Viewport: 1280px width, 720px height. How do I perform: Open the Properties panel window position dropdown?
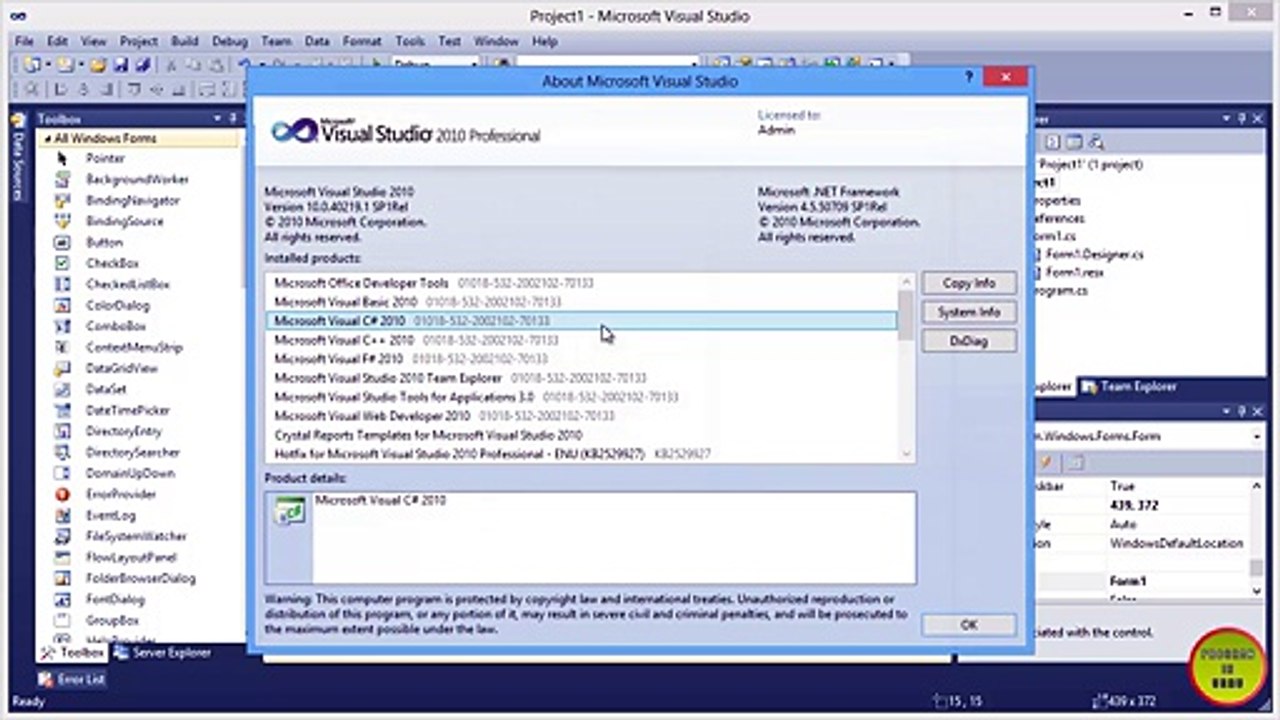click(x=1228, y=410)
